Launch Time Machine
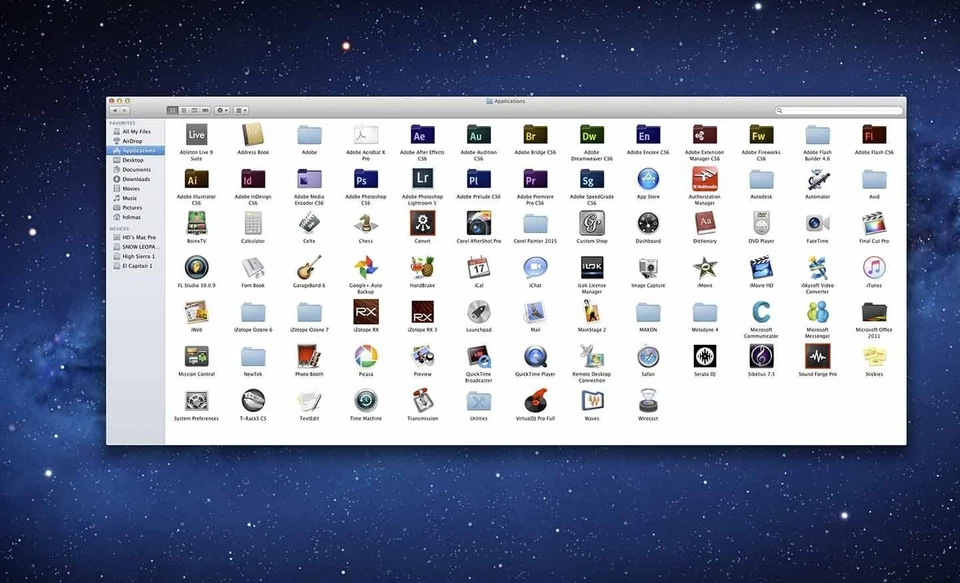 (365, 399)
